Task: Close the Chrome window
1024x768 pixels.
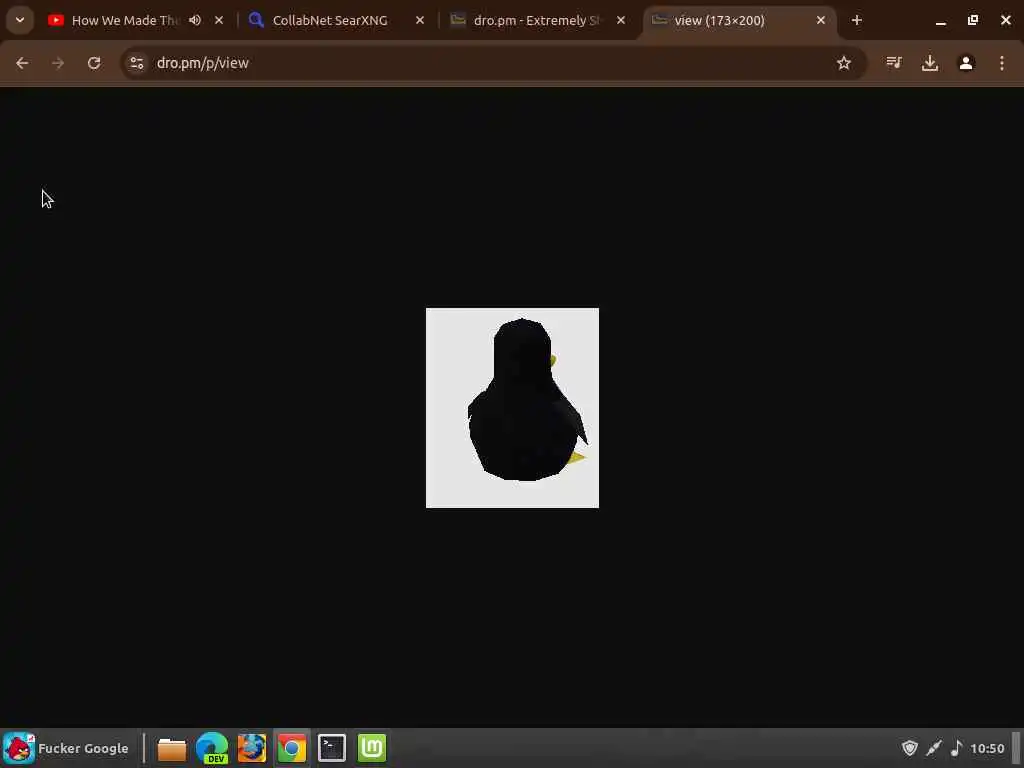Action: 1006,20
